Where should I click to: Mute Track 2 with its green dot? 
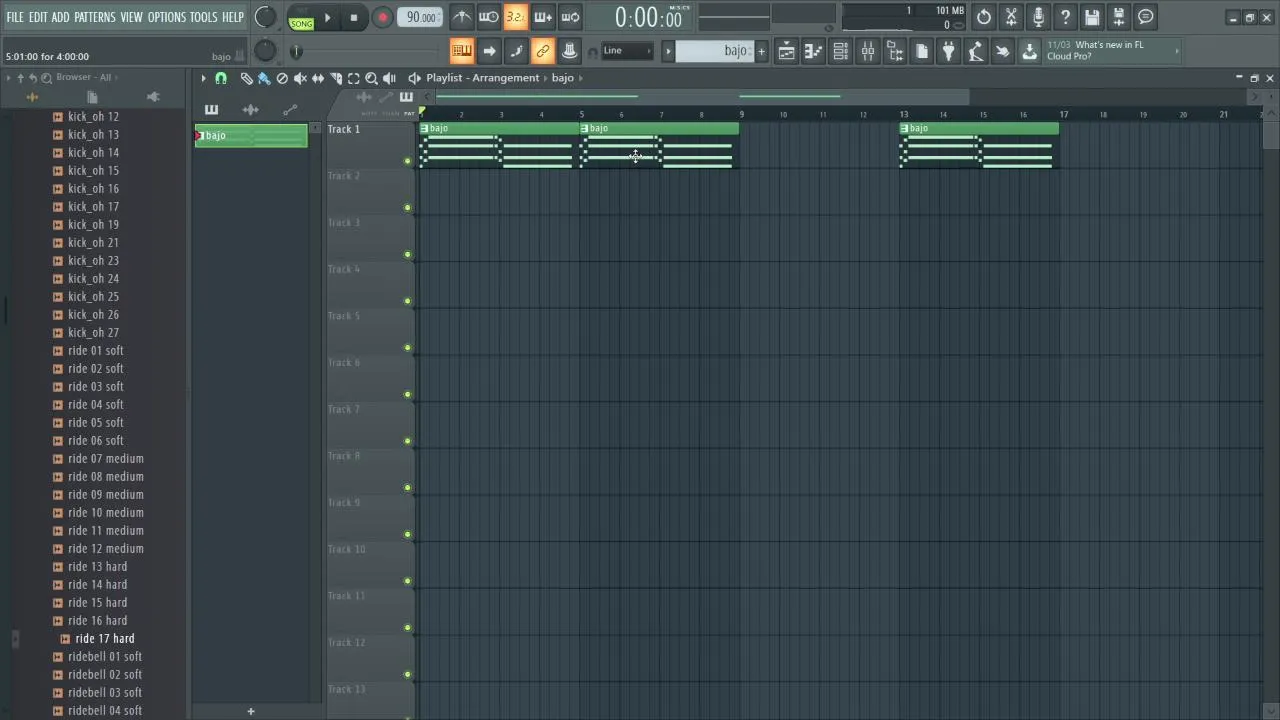point(407,208)
